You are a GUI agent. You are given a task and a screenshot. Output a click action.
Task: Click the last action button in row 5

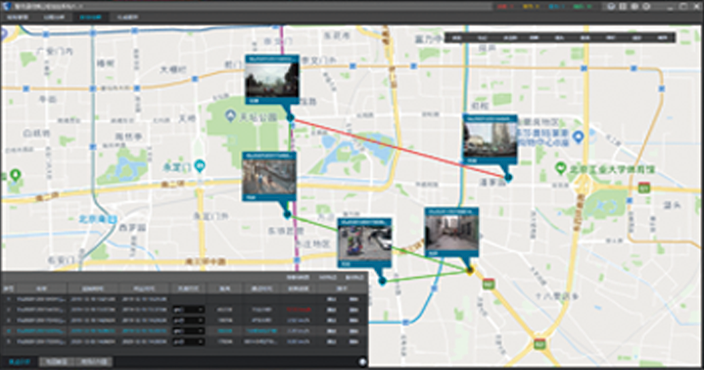354,342
